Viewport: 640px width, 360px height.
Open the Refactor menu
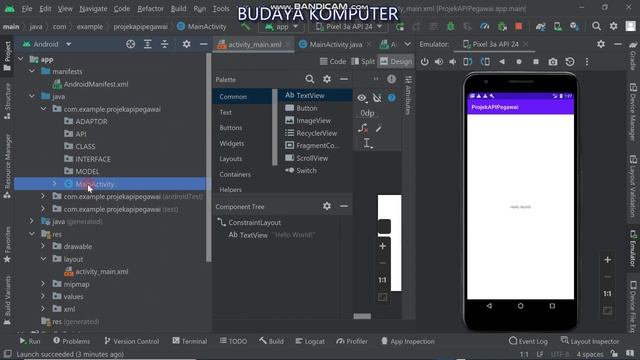[x=151, y=9]
